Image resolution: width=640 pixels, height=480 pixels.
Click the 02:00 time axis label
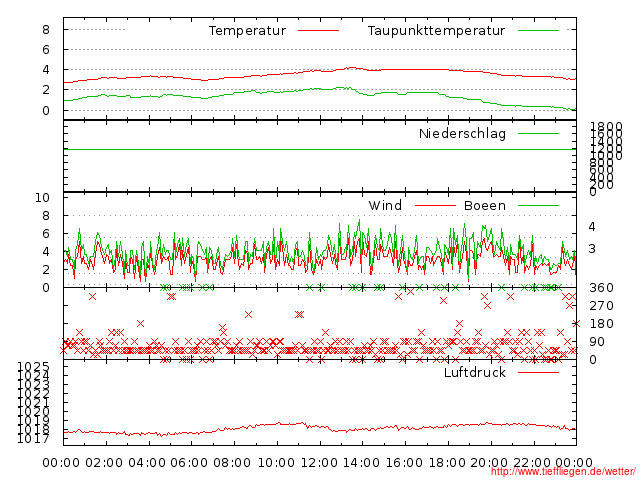pos(104,462)
